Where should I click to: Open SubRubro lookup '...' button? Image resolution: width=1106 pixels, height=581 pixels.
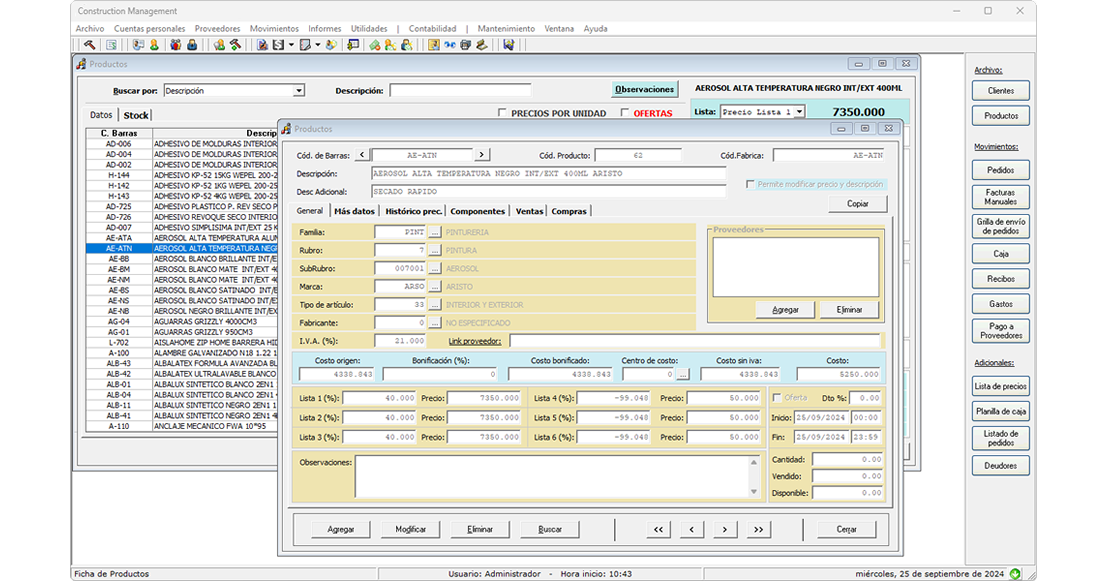click(434, 269)
